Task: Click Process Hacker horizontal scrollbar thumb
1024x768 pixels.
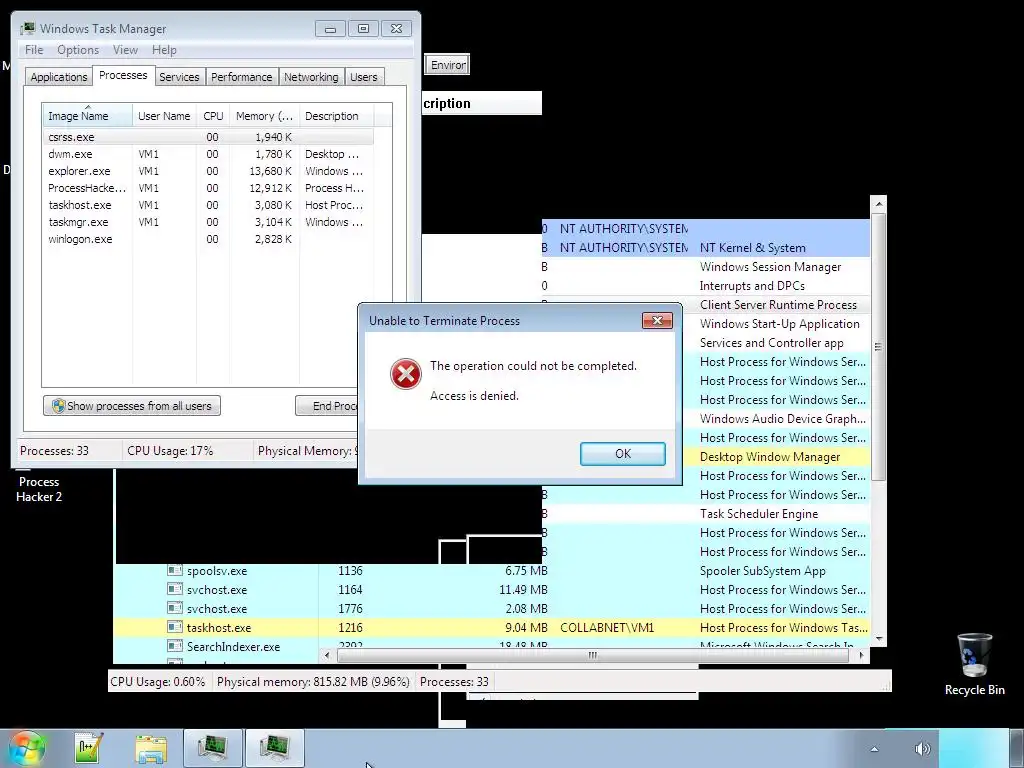Action: point(592,655)
